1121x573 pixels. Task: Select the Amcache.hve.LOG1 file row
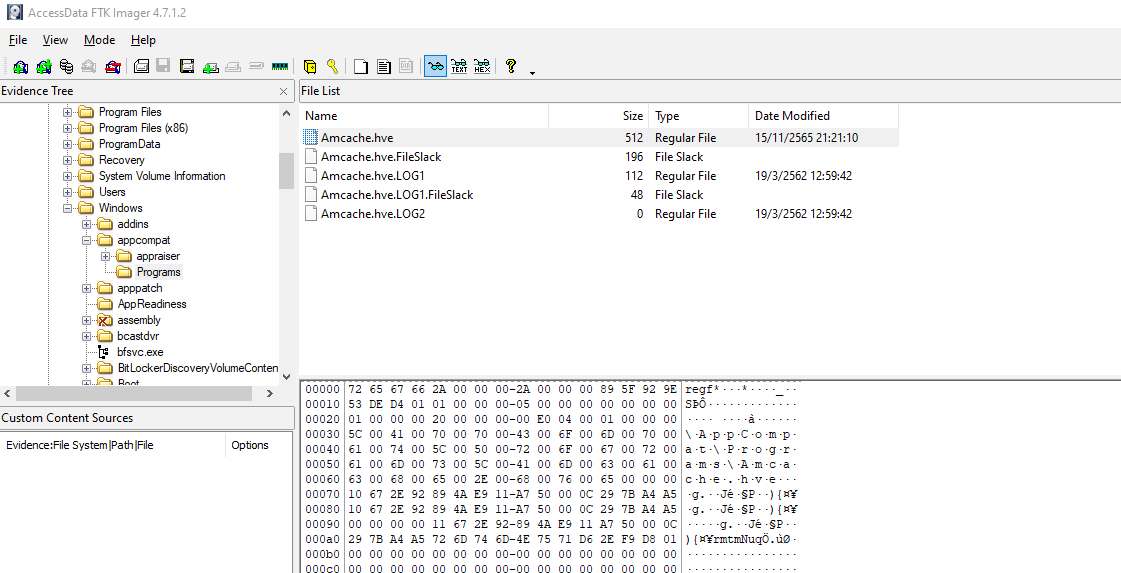[598, 176]
